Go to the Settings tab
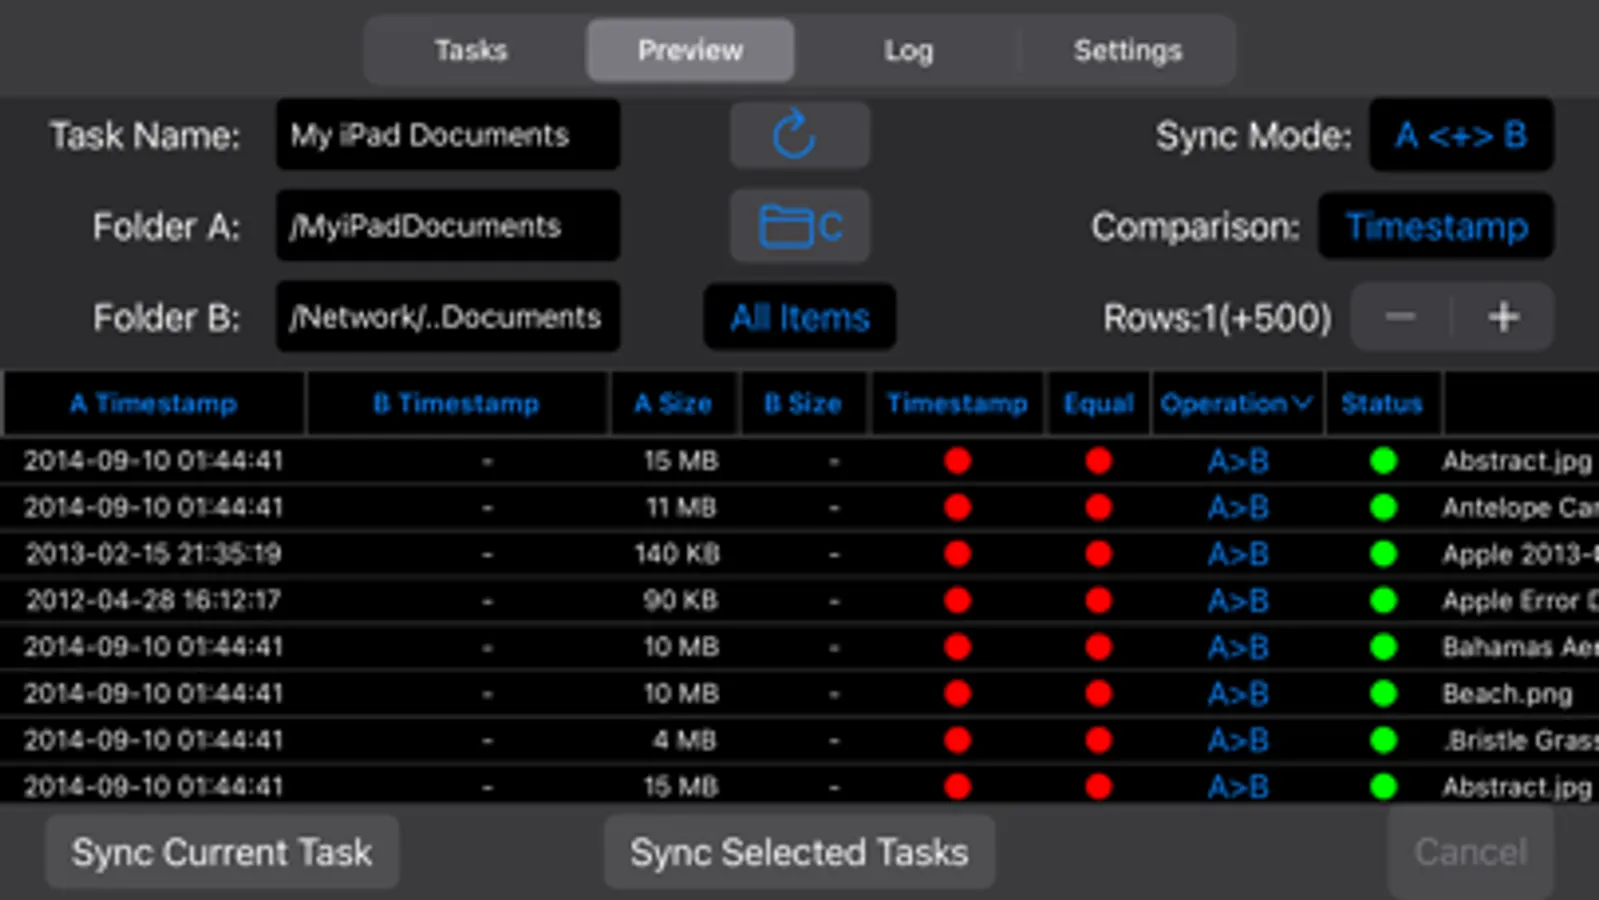This screenshot has height=900, width=1599. click(1127, 50)
